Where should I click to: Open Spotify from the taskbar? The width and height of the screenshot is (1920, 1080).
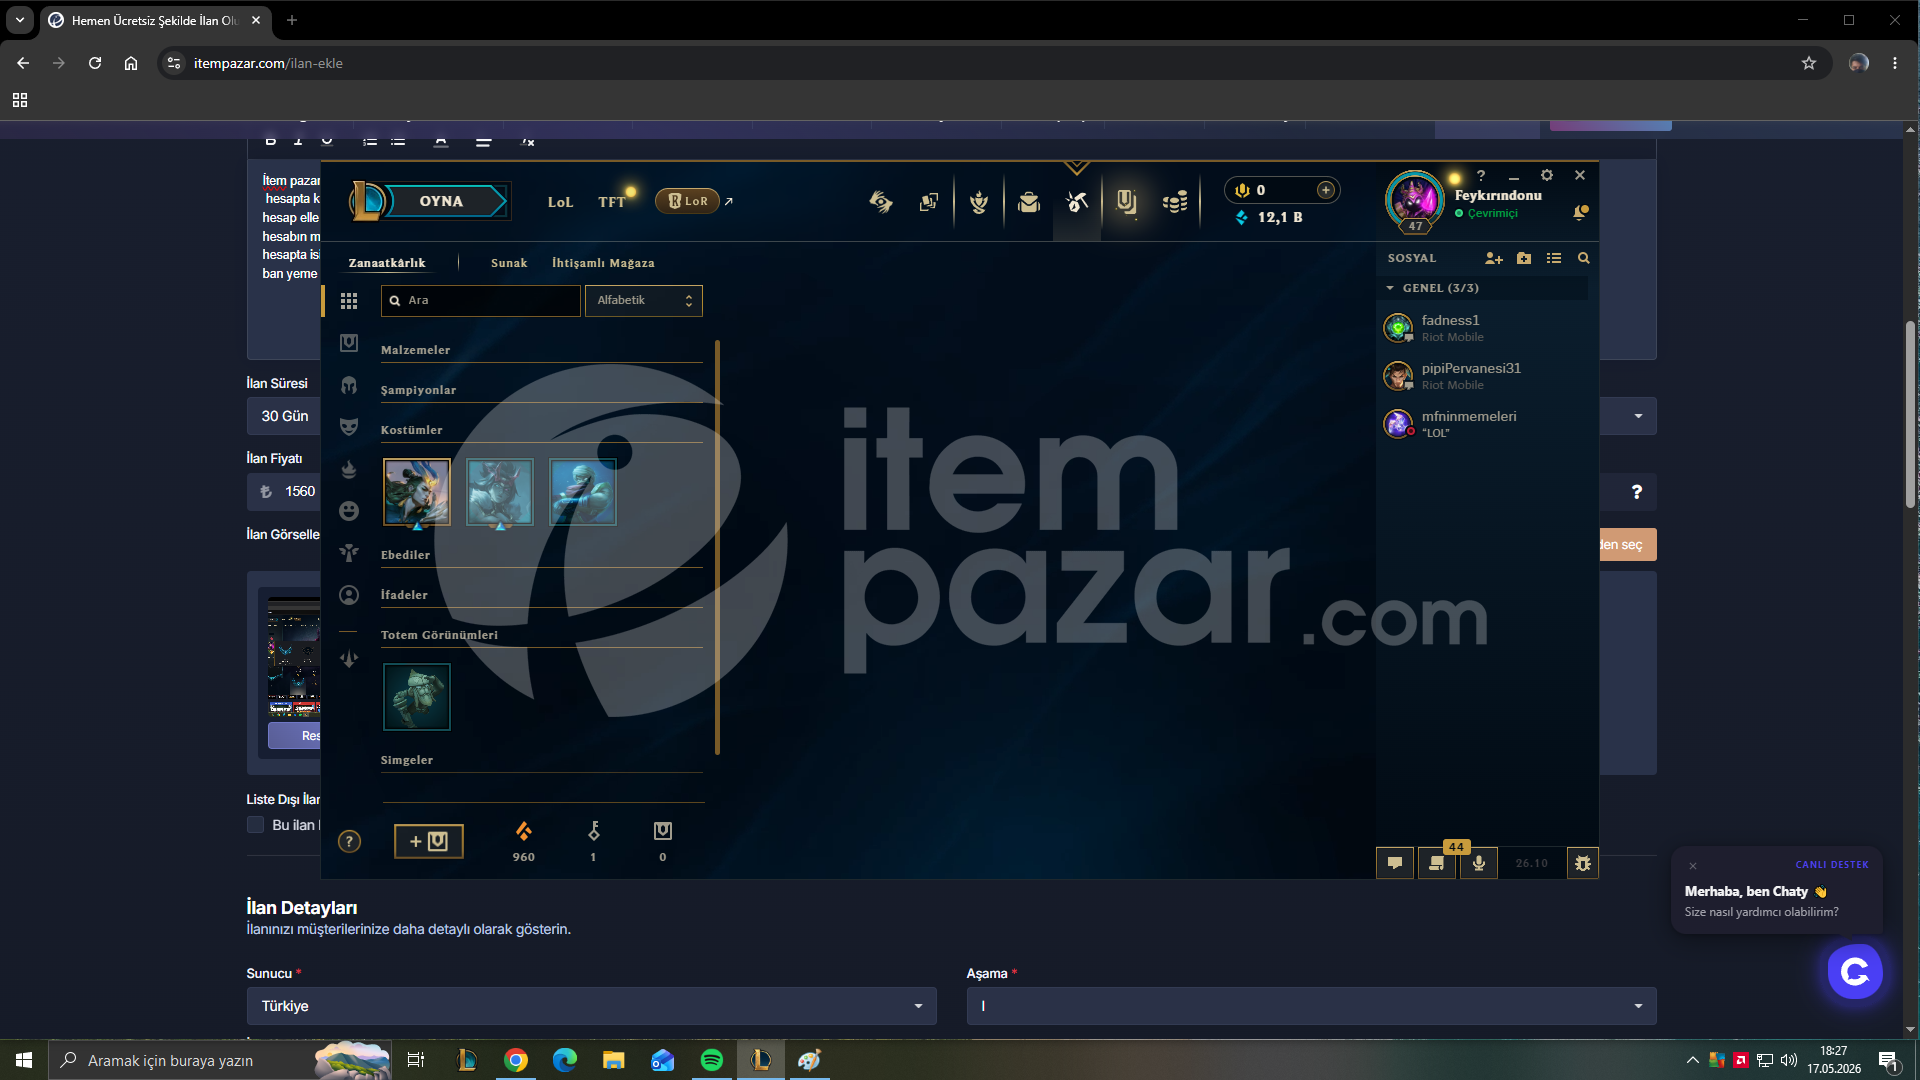point(712,1060)
